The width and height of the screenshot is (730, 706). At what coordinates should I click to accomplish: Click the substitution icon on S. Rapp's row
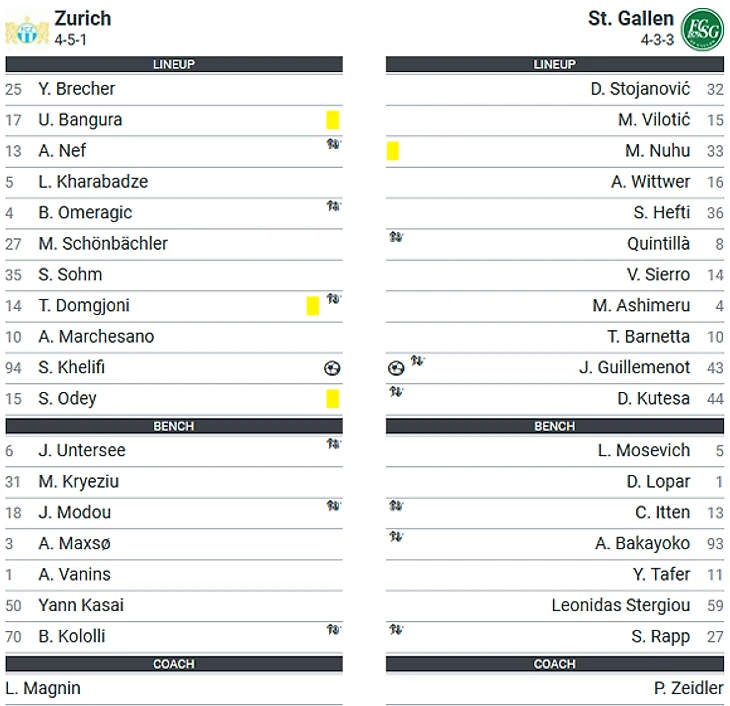point(396,630)
